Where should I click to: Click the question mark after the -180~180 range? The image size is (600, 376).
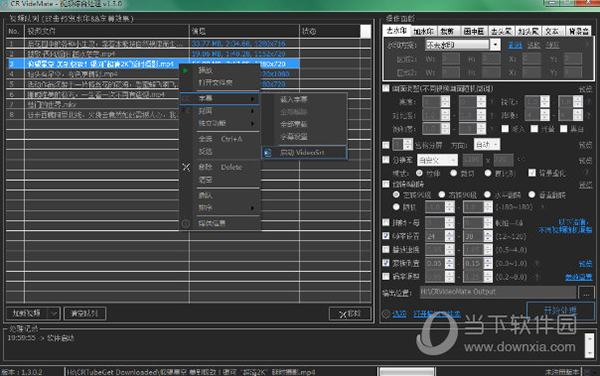tap(543, 207)
